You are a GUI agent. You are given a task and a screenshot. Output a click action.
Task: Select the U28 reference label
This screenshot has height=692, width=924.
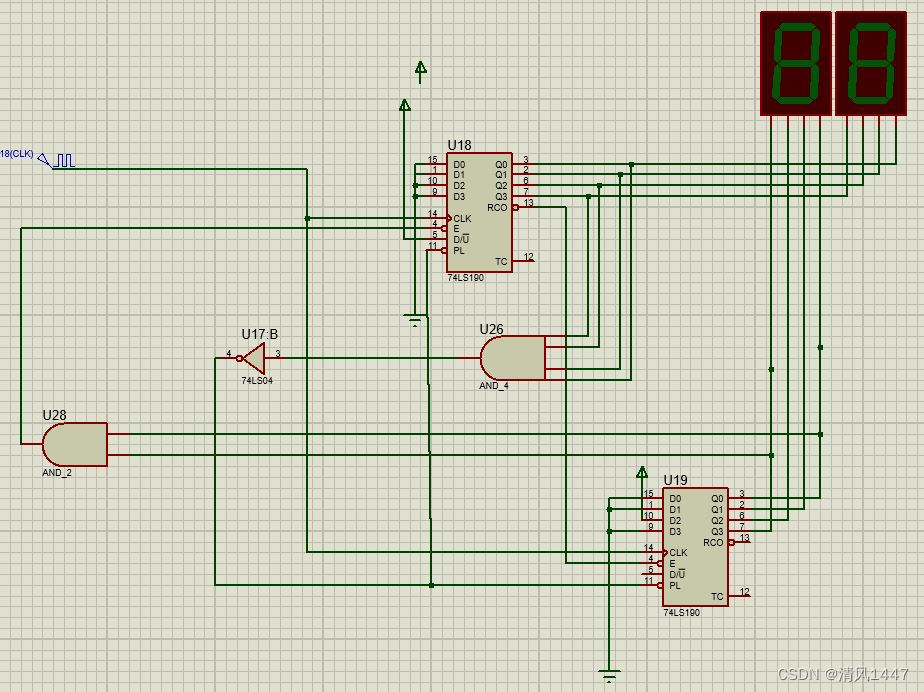coord(54,415)
